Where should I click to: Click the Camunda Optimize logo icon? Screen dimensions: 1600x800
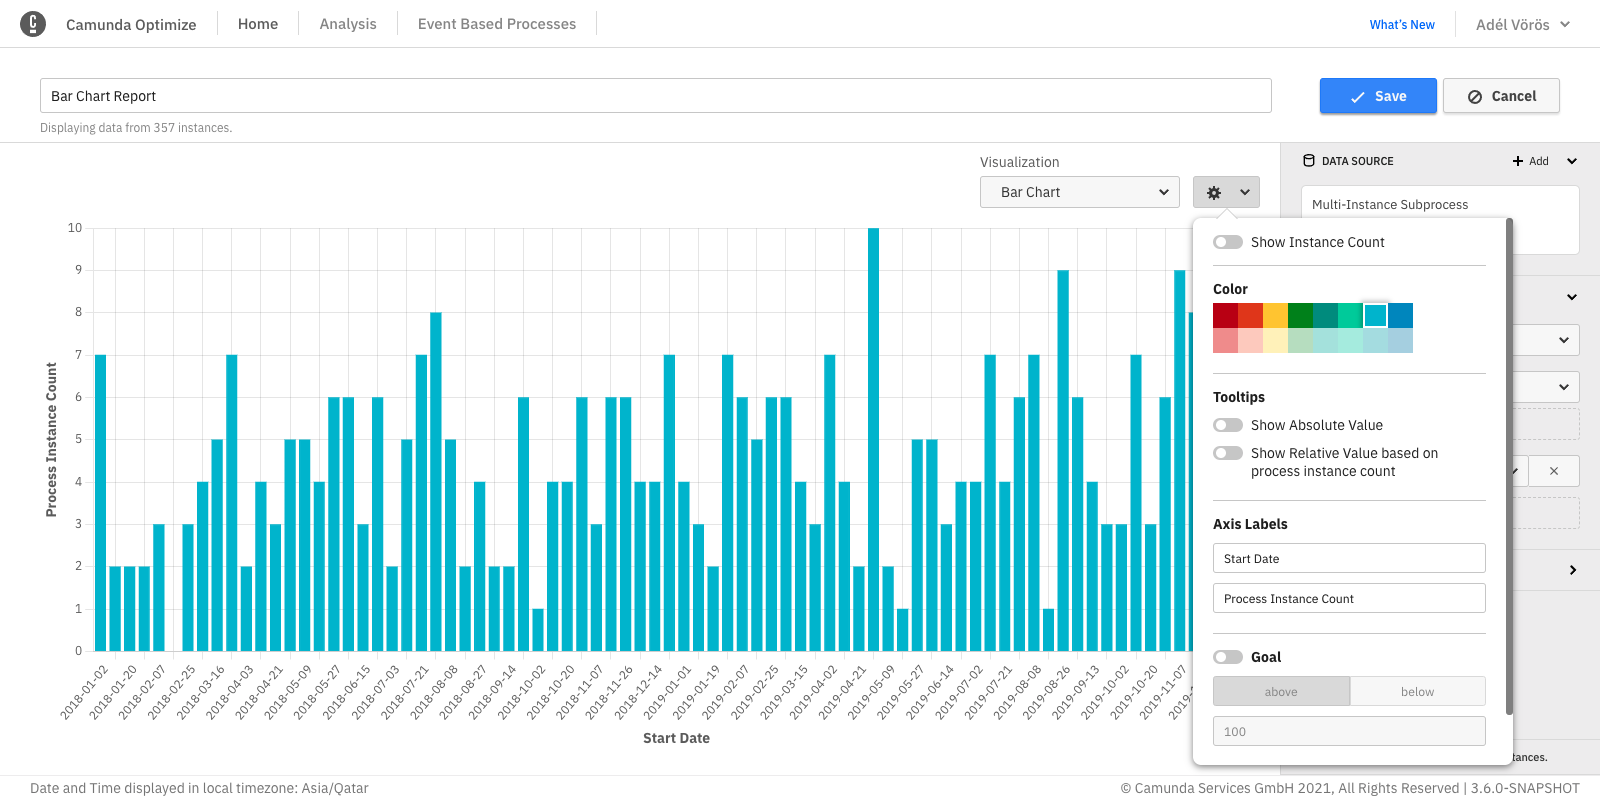pos(33,24)
